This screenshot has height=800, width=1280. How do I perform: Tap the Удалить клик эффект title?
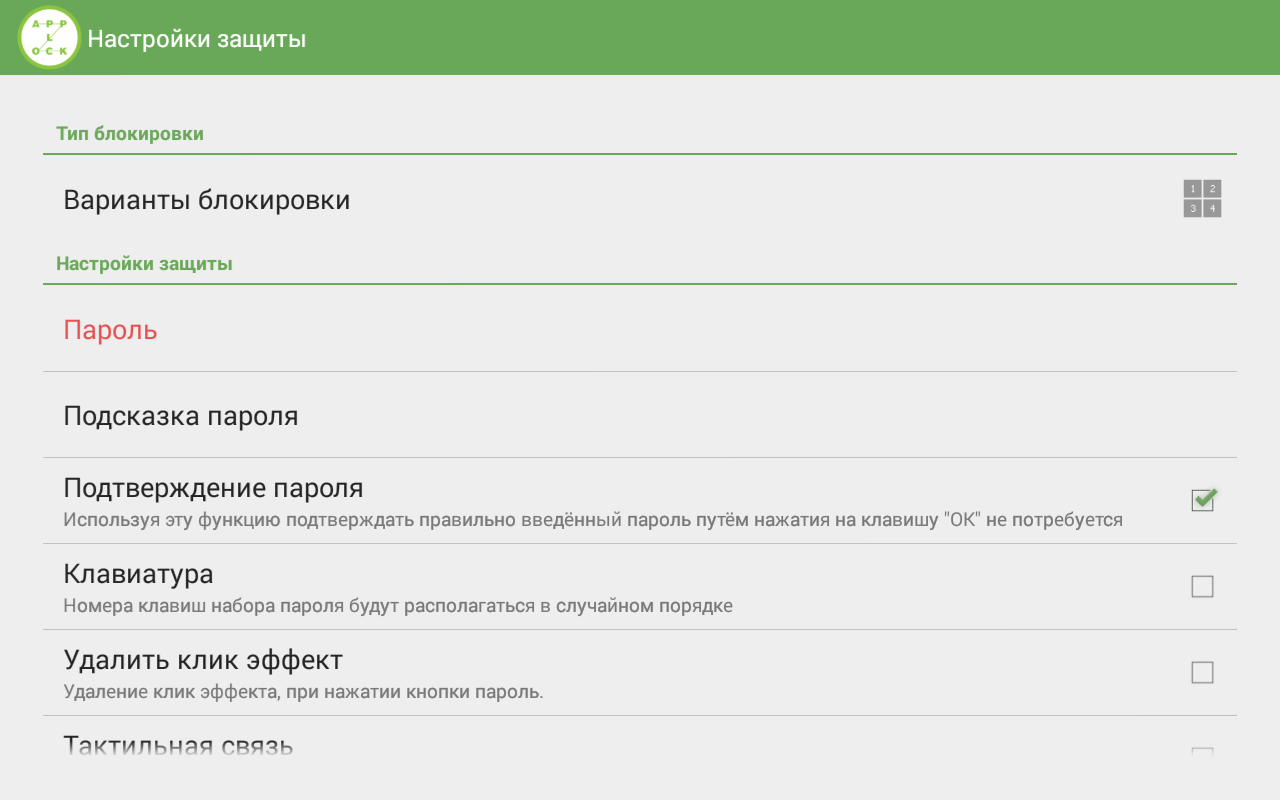point(203,660)
